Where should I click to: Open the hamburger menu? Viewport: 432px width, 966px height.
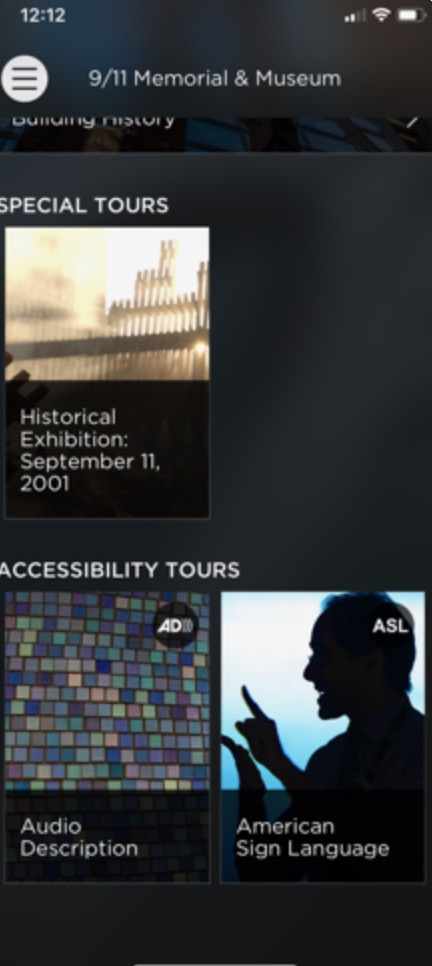[24, 79]
